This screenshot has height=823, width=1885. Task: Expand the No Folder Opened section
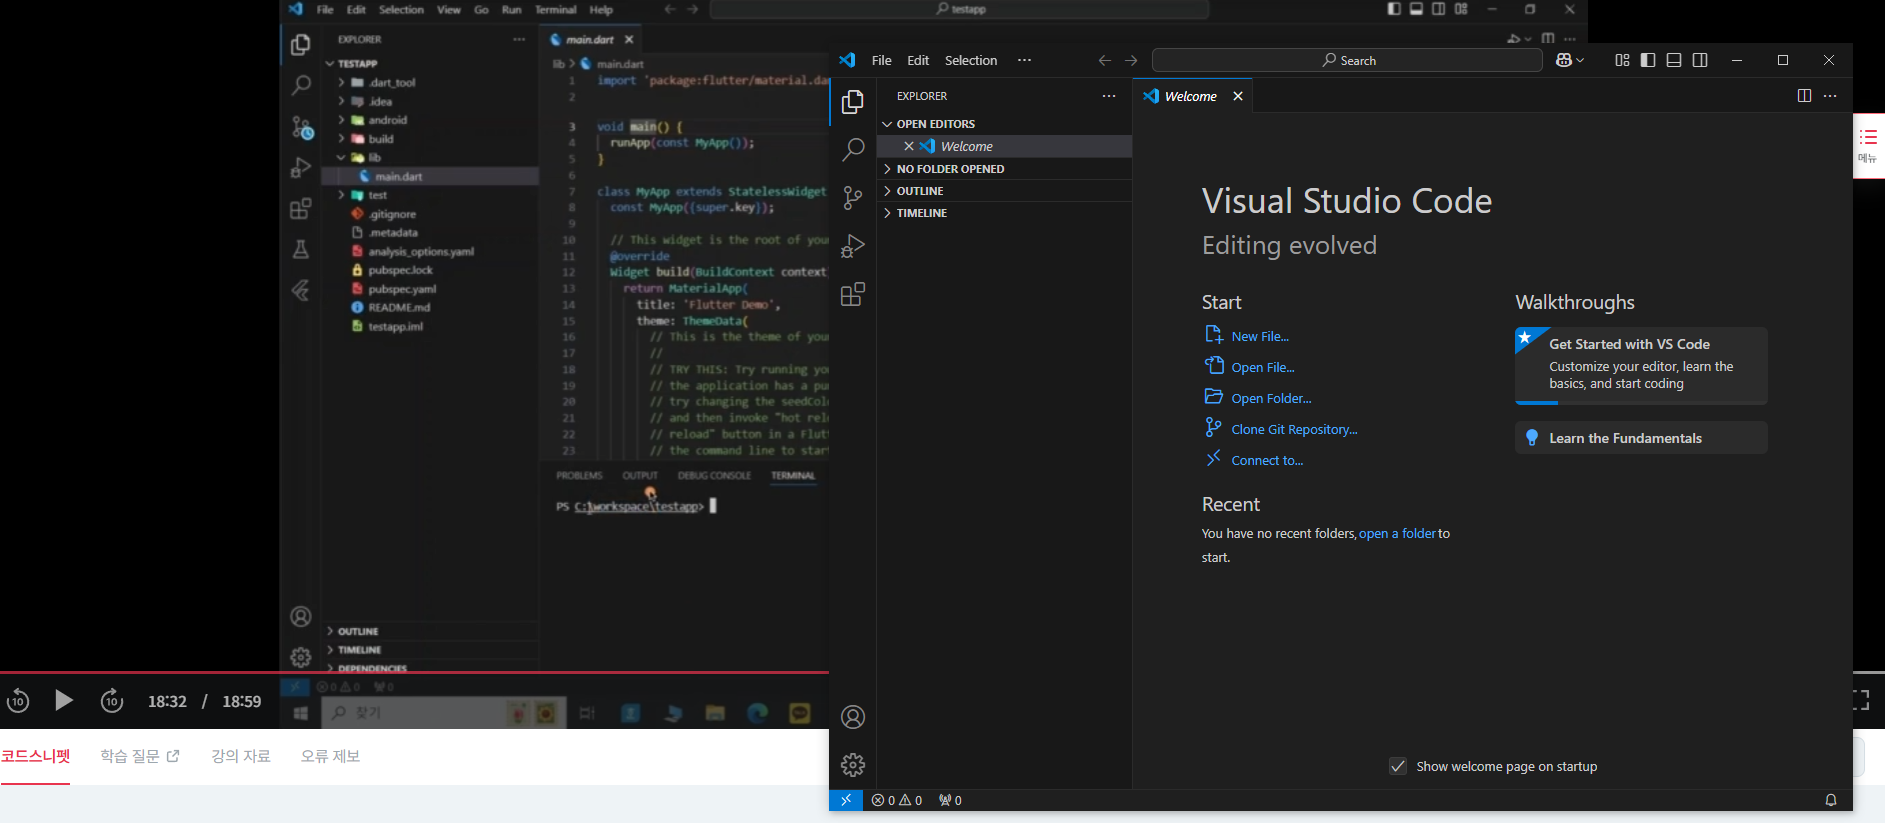[1004, 169]
